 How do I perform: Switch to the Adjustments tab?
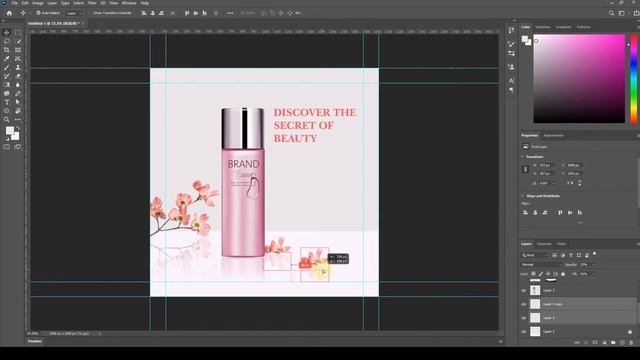click(x=553, y=136)
